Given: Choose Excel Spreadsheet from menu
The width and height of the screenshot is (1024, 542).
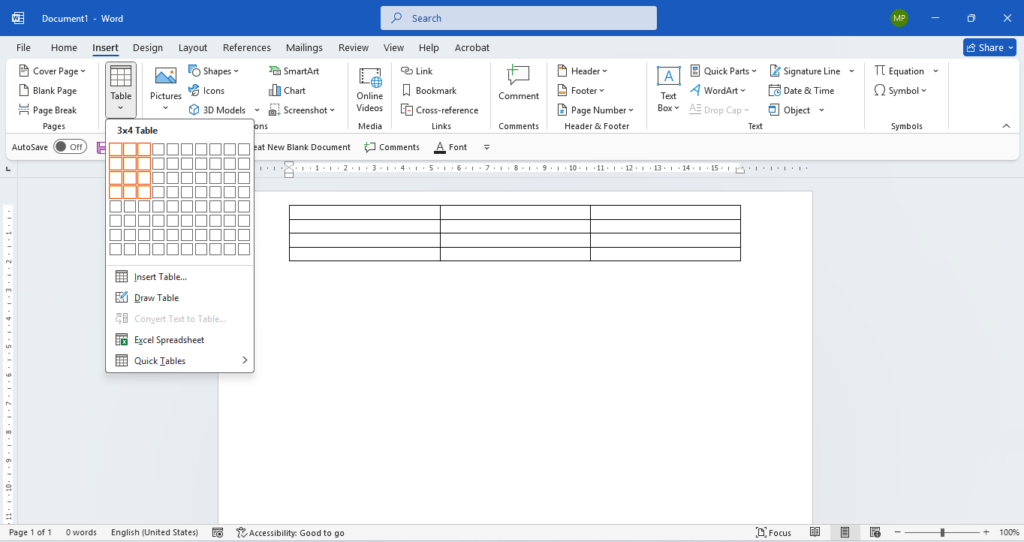Looking at the screenshot, I should point(180,340).
